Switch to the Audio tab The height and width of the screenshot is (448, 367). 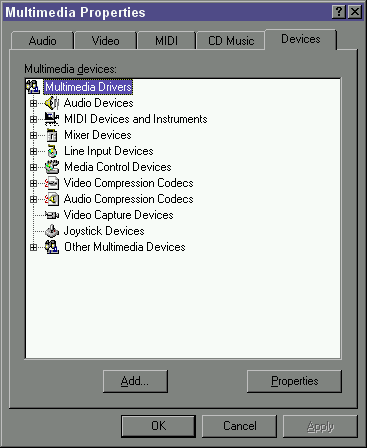pos(42,41)
